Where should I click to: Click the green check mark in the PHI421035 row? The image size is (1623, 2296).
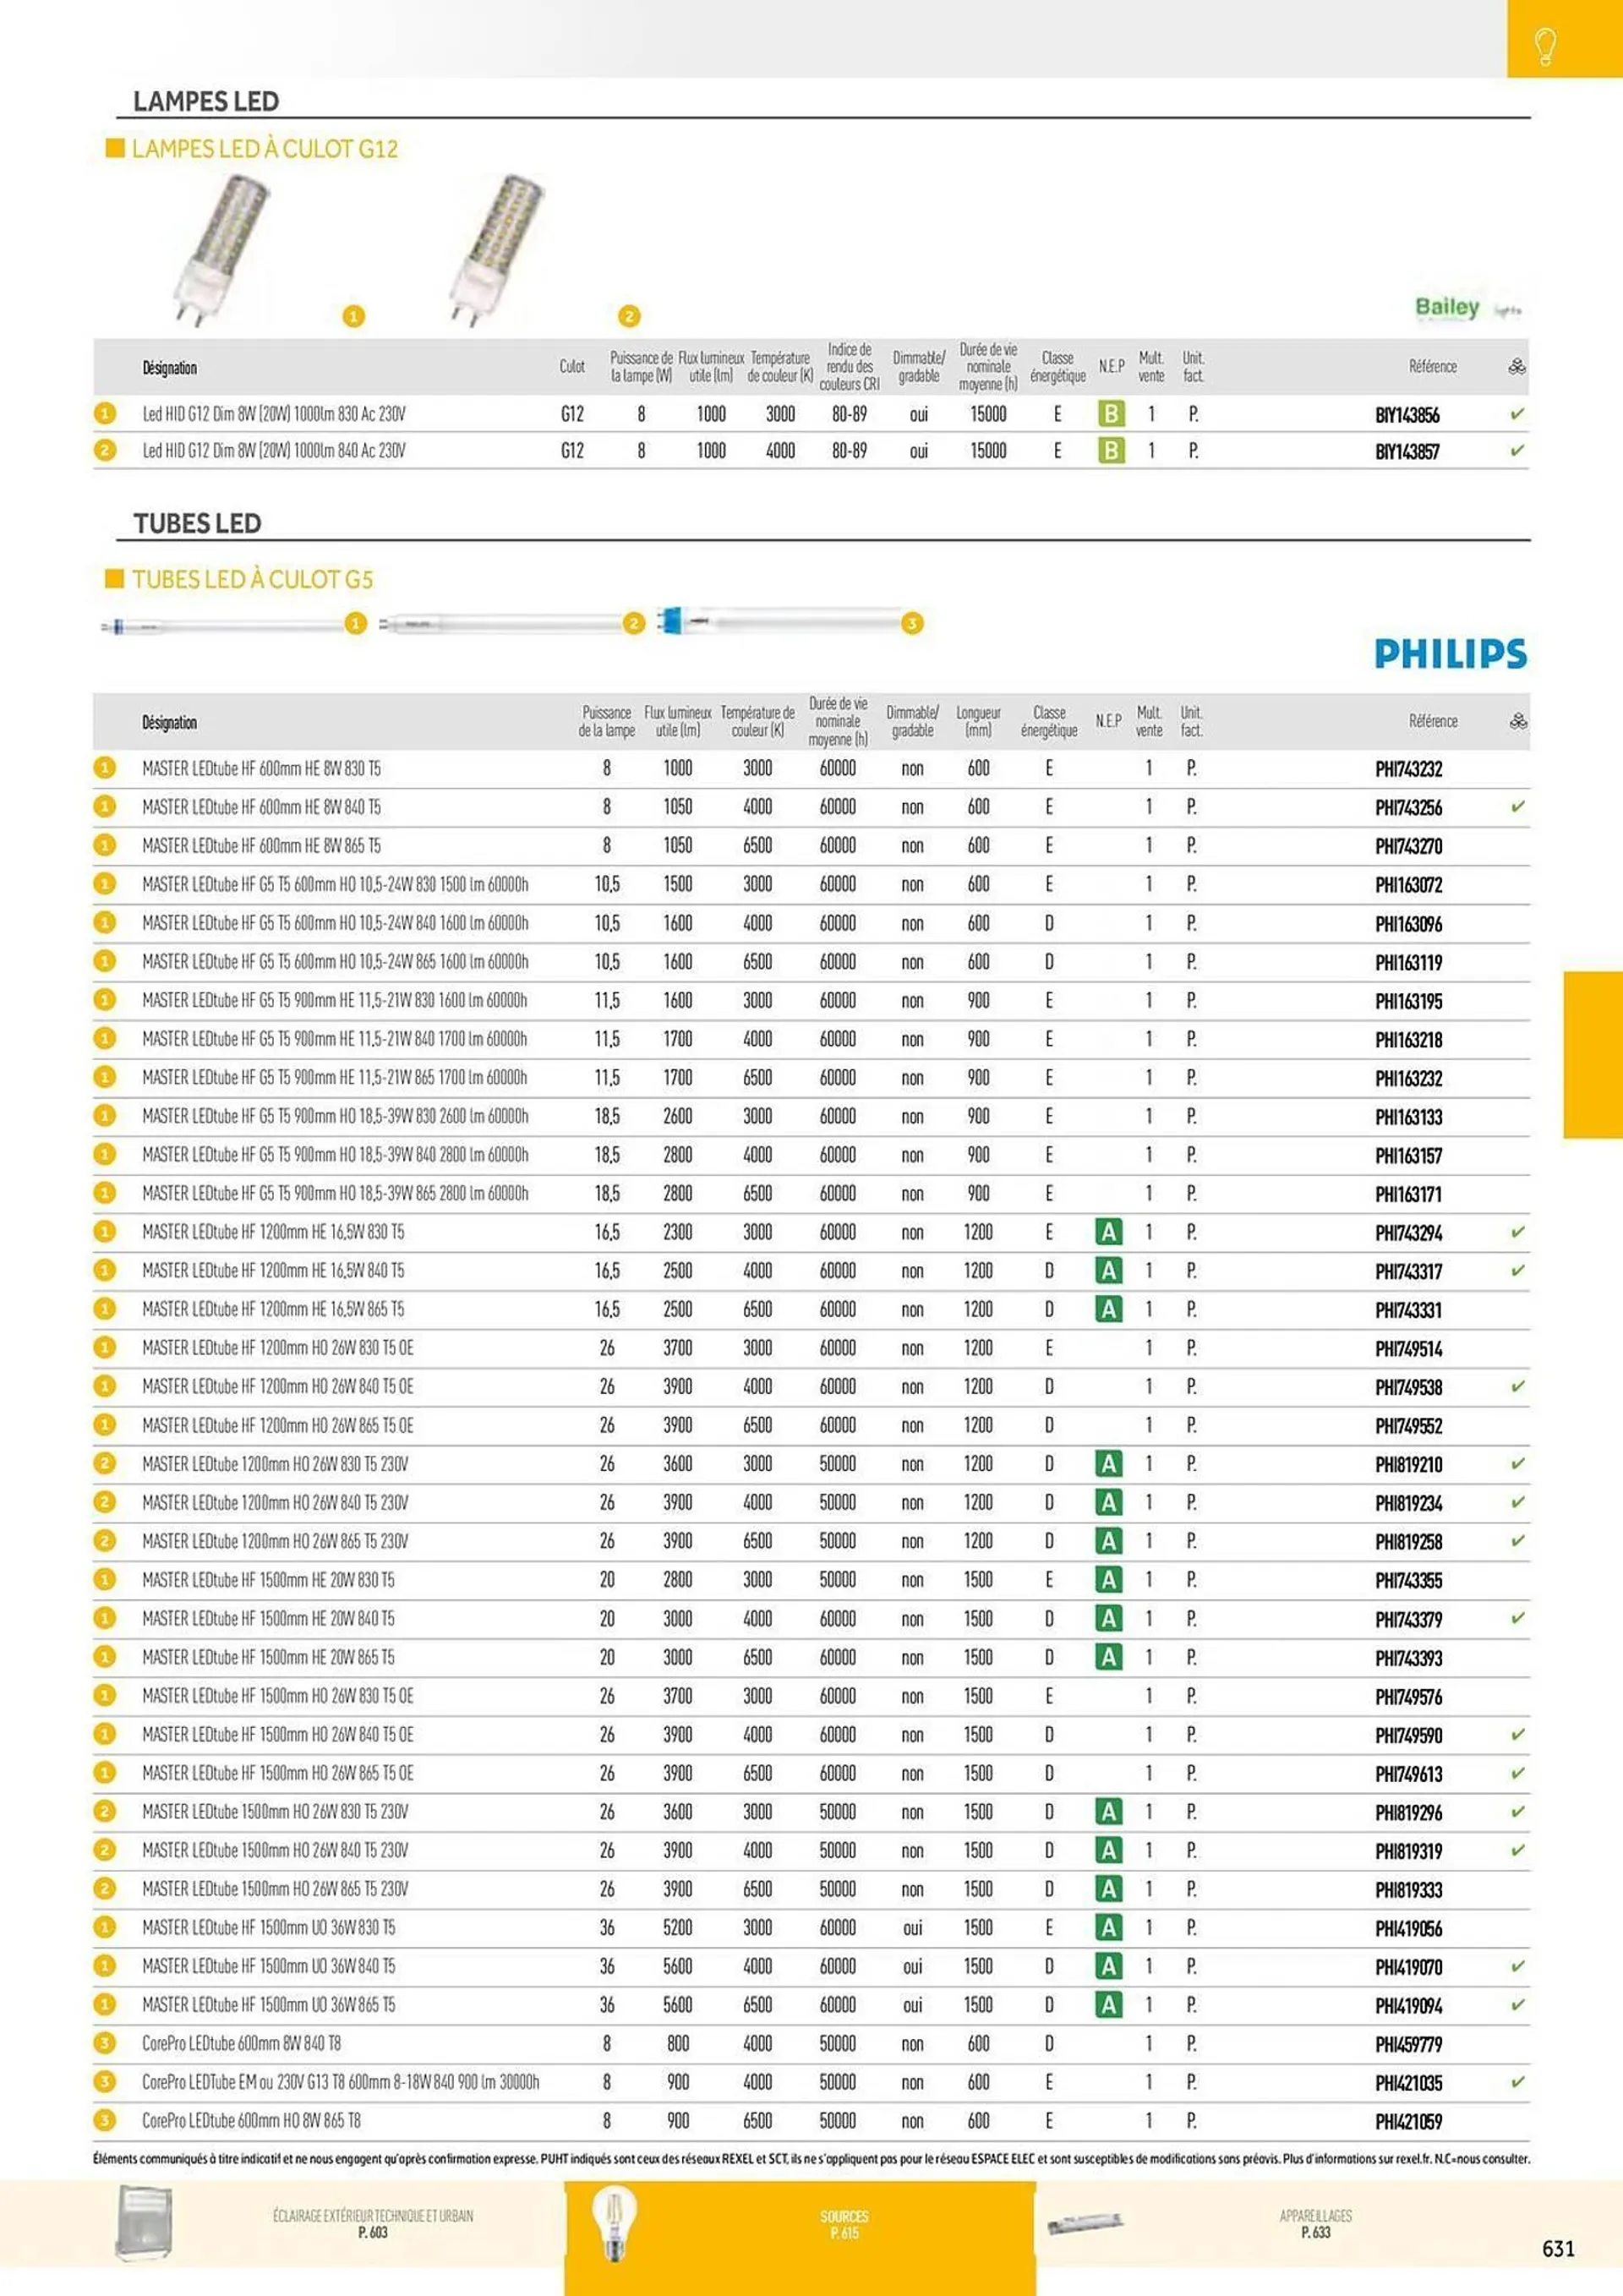click(x=1518, y=2082)
